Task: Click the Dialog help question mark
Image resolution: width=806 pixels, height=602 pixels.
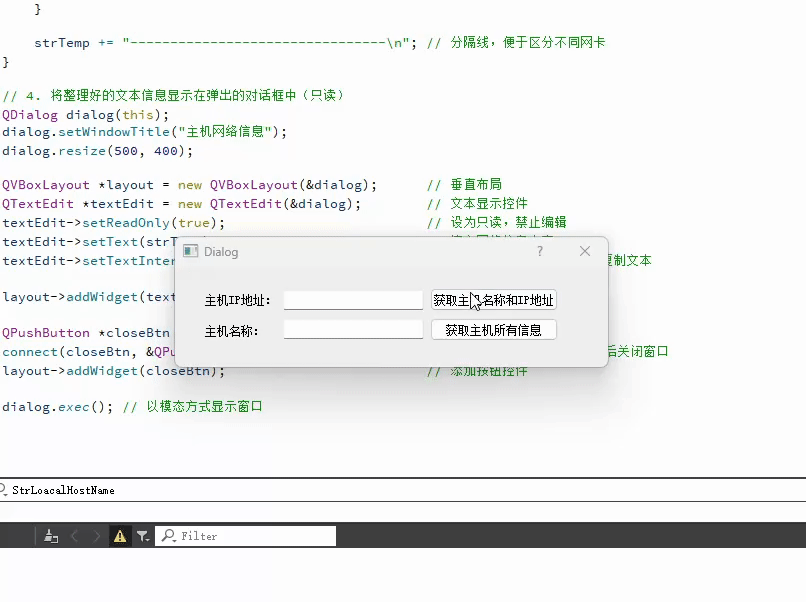Action: (540, 251)
